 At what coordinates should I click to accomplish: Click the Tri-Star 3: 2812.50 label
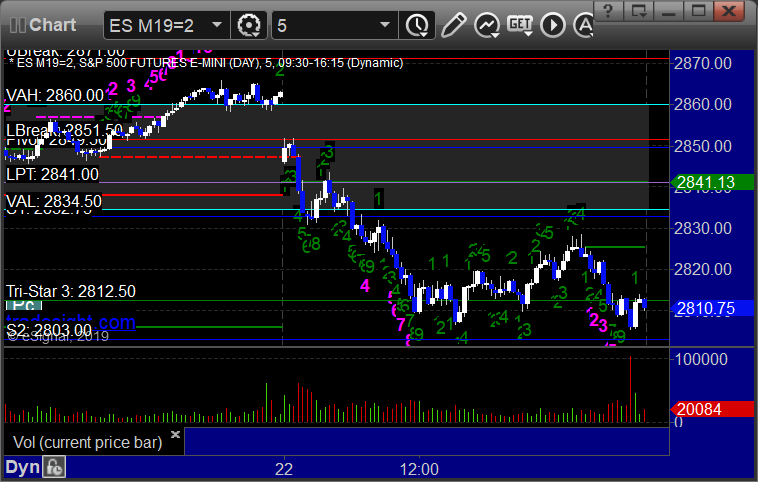coord(71,292)
